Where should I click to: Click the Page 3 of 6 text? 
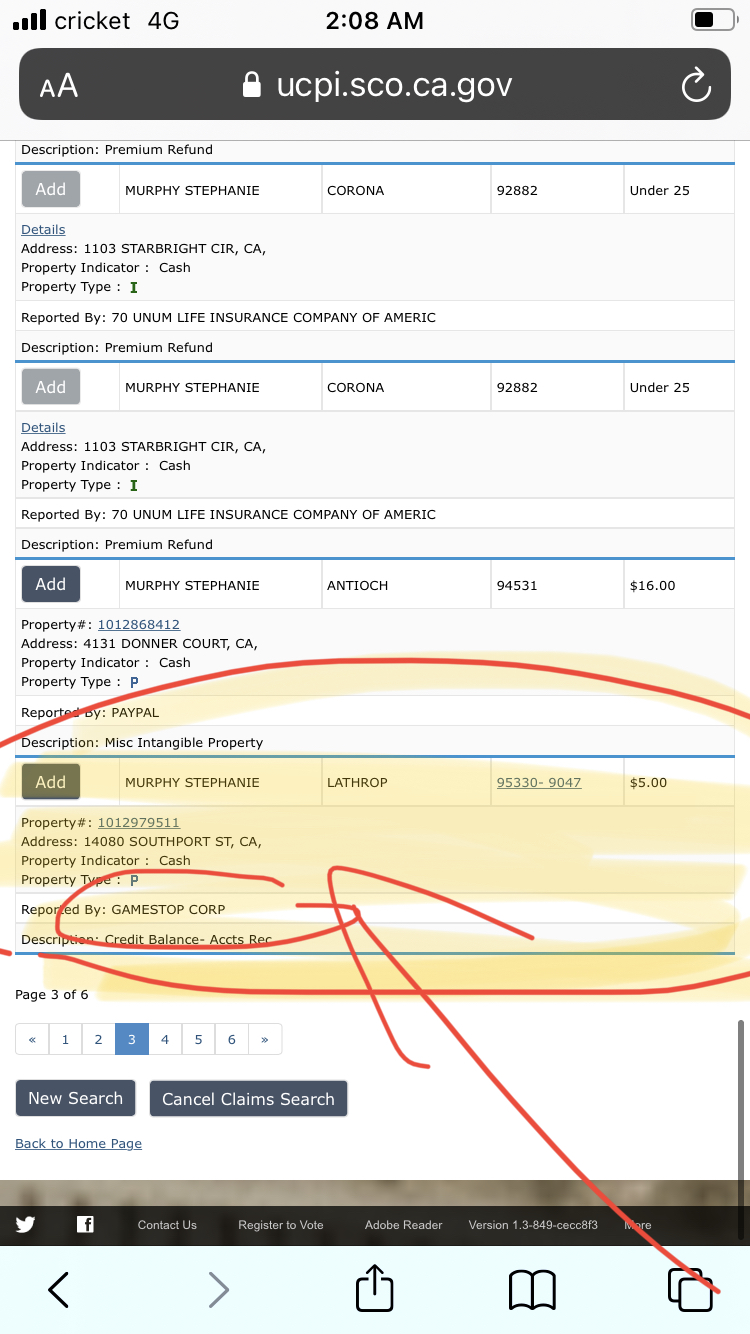pyautogui.click(x=52, y=995)
